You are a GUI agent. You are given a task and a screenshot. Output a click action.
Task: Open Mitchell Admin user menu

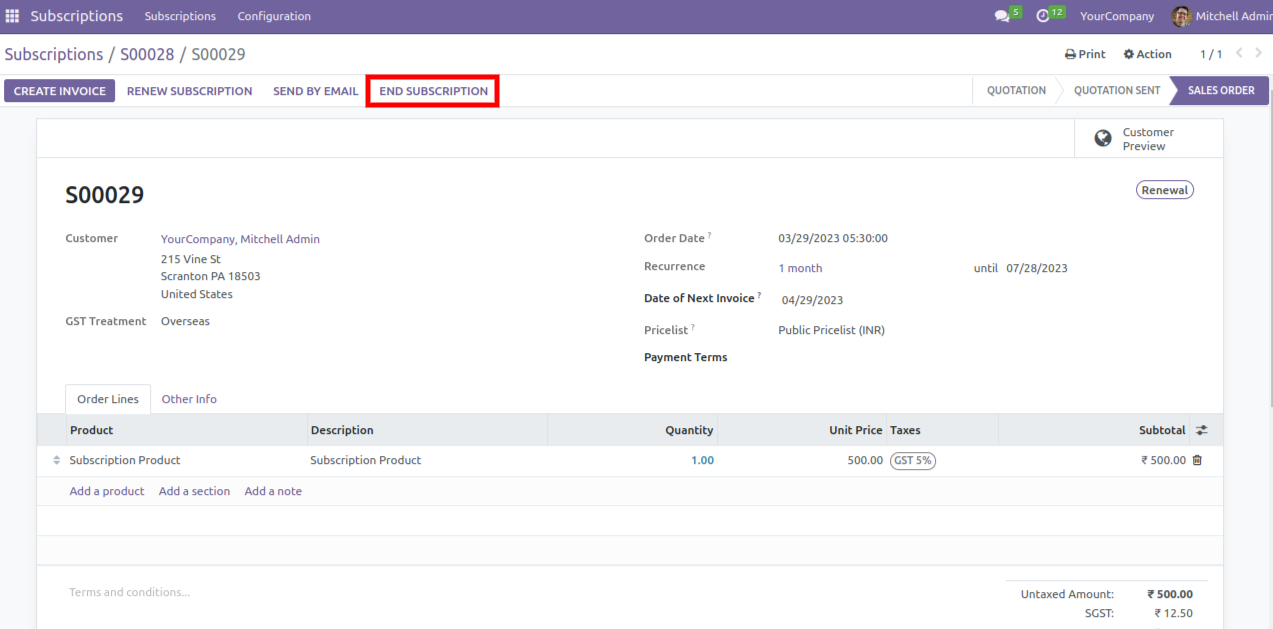click(x=1222, y=16)
